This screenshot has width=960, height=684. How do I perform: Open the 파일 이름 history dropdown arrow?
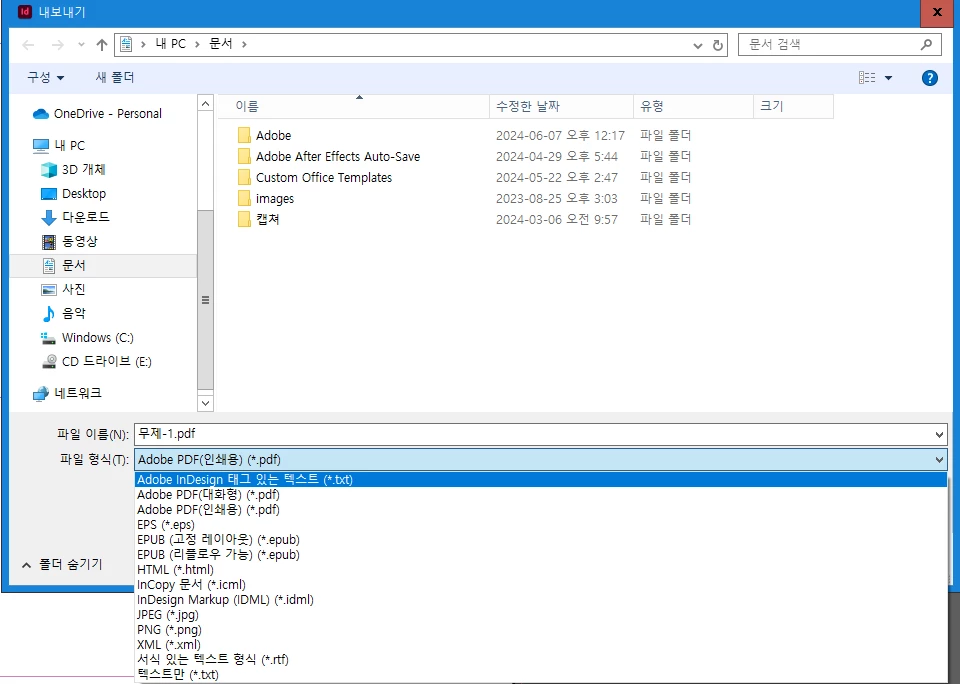click(x=939, y=434)
